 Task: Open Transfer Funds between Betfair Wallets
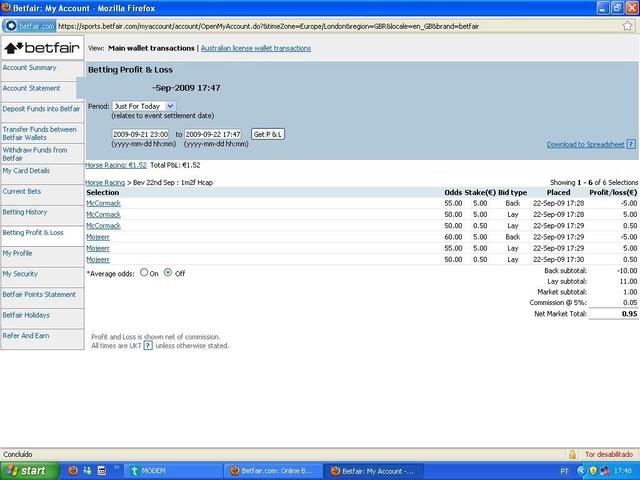40,133
